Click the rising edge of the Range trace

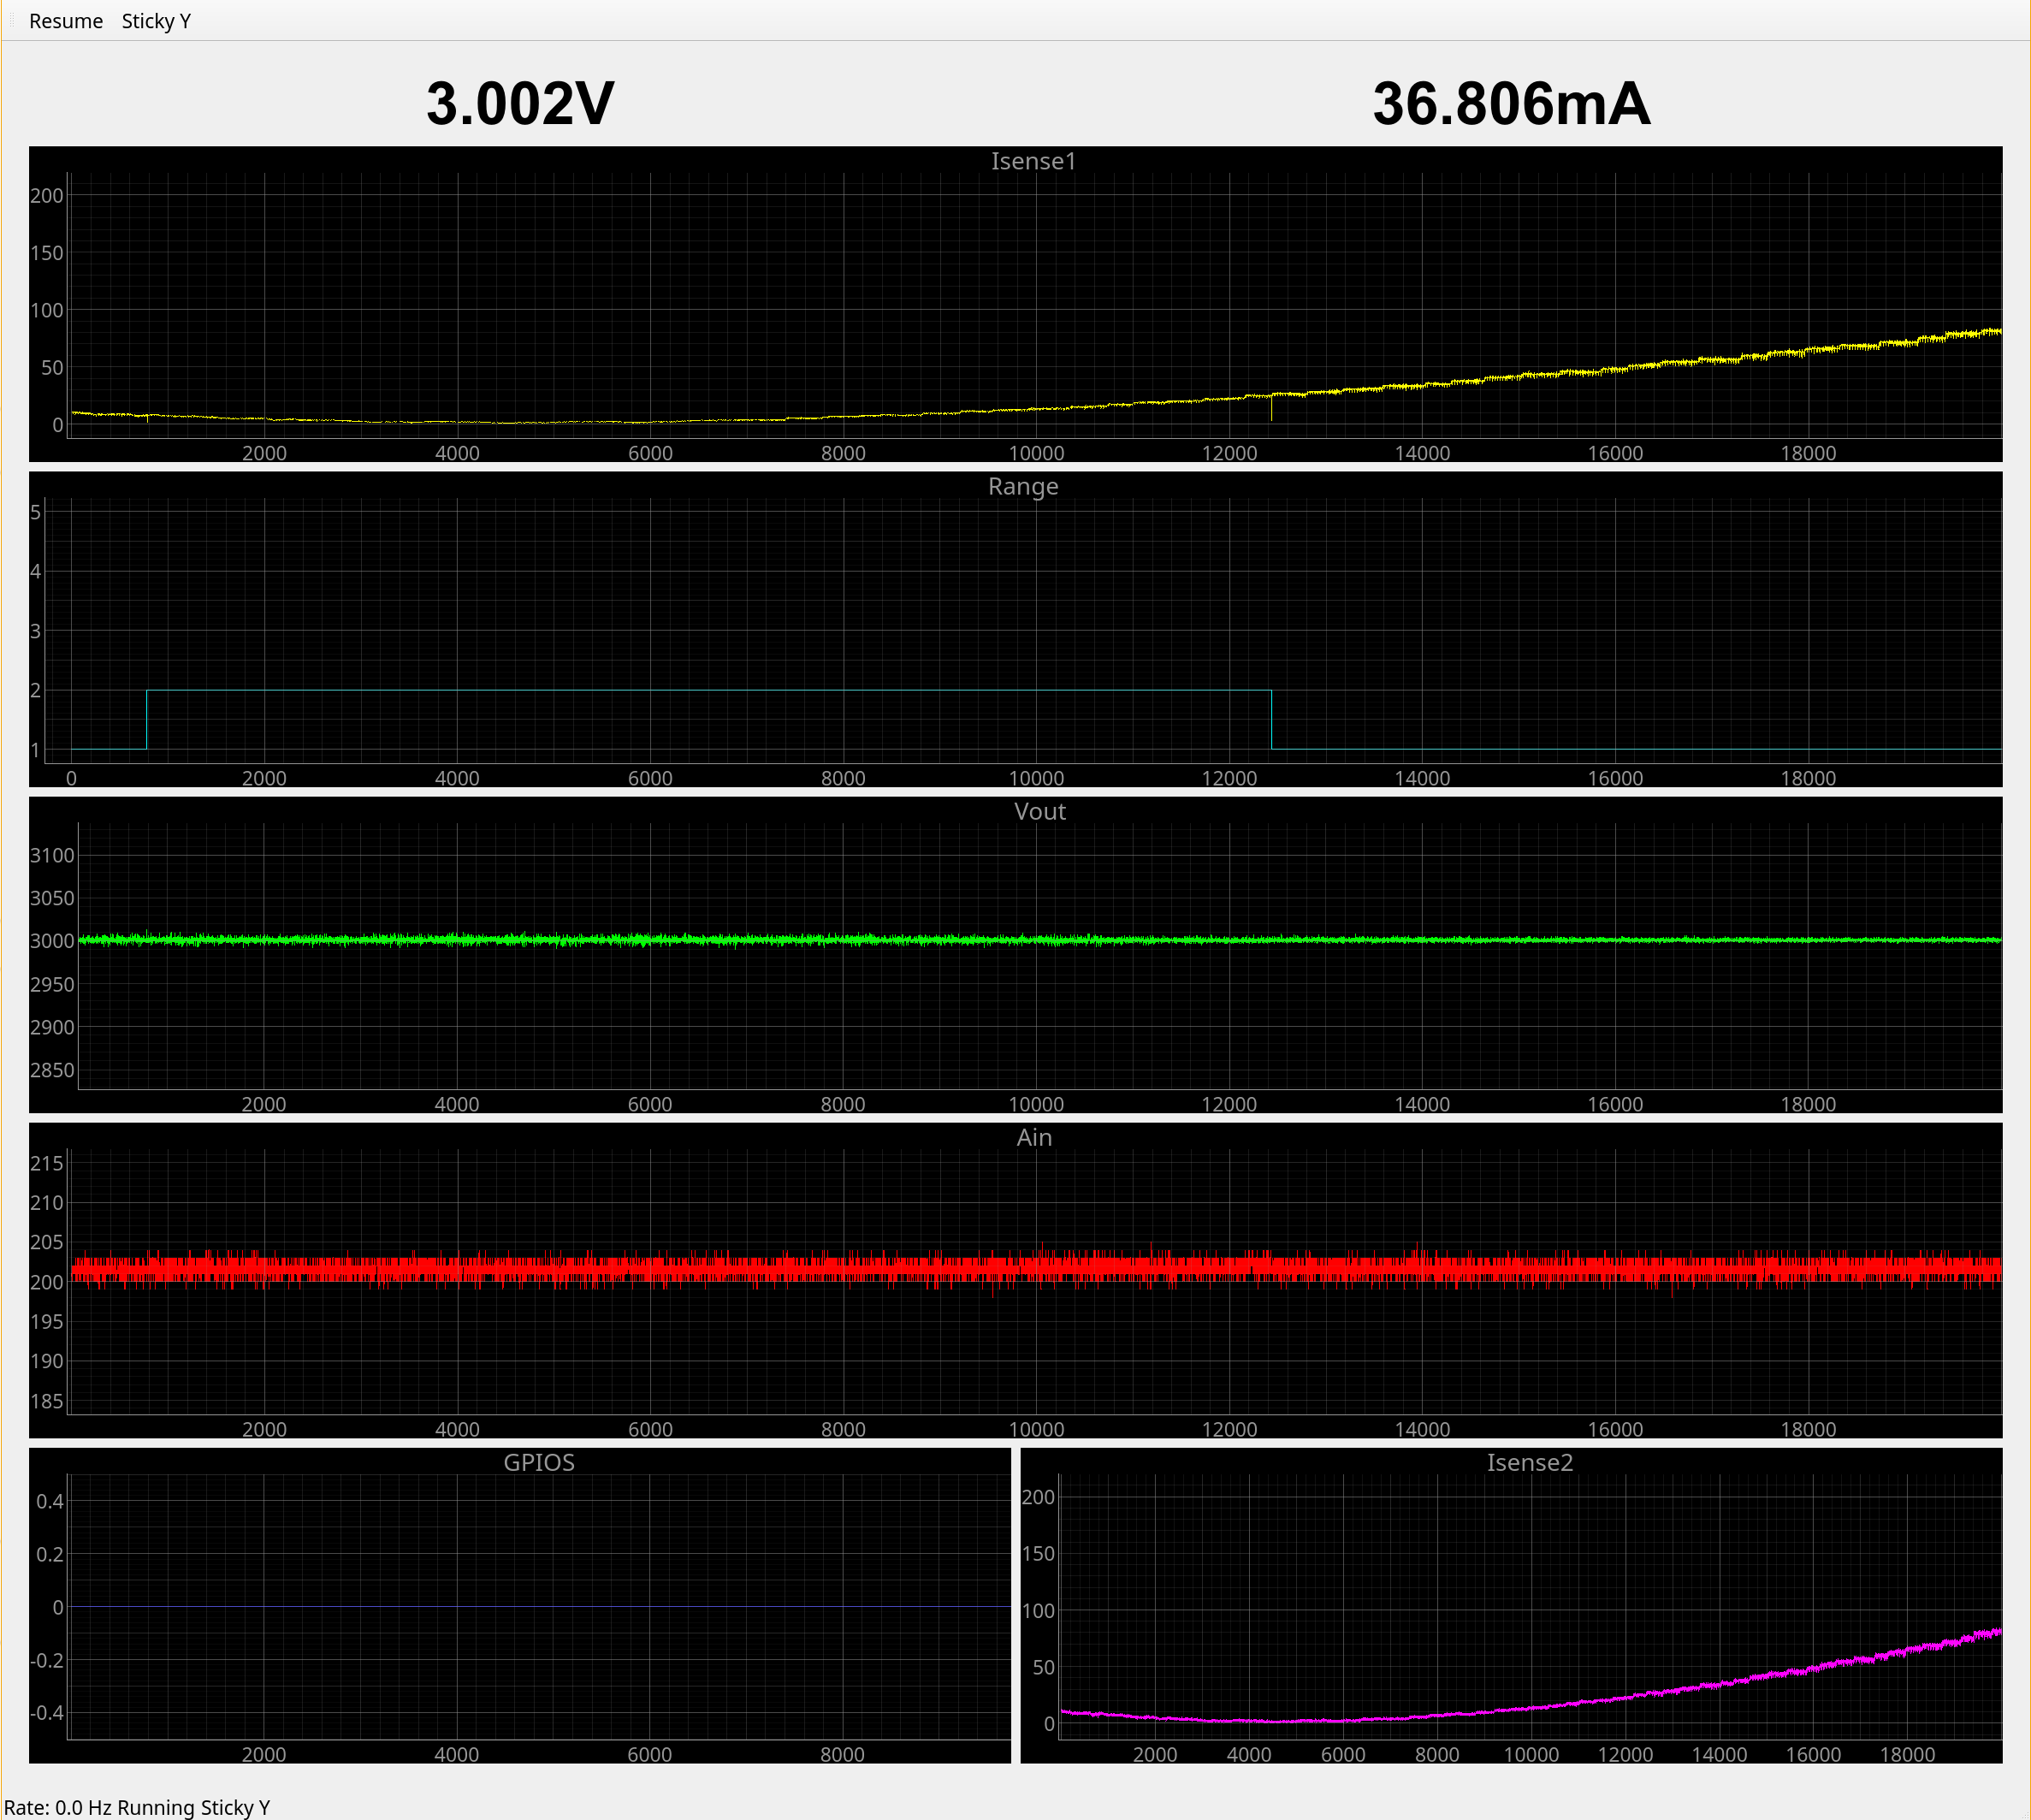[147, 719]
